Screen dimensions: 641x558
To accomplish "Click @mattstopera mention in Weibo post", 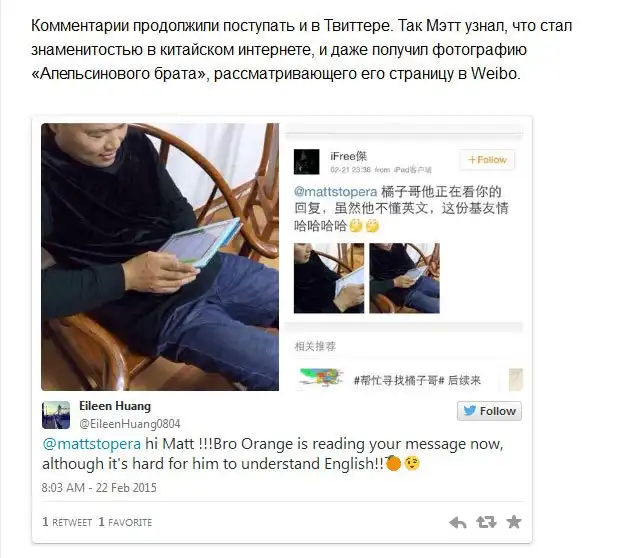I will click(x=335, y=192).
